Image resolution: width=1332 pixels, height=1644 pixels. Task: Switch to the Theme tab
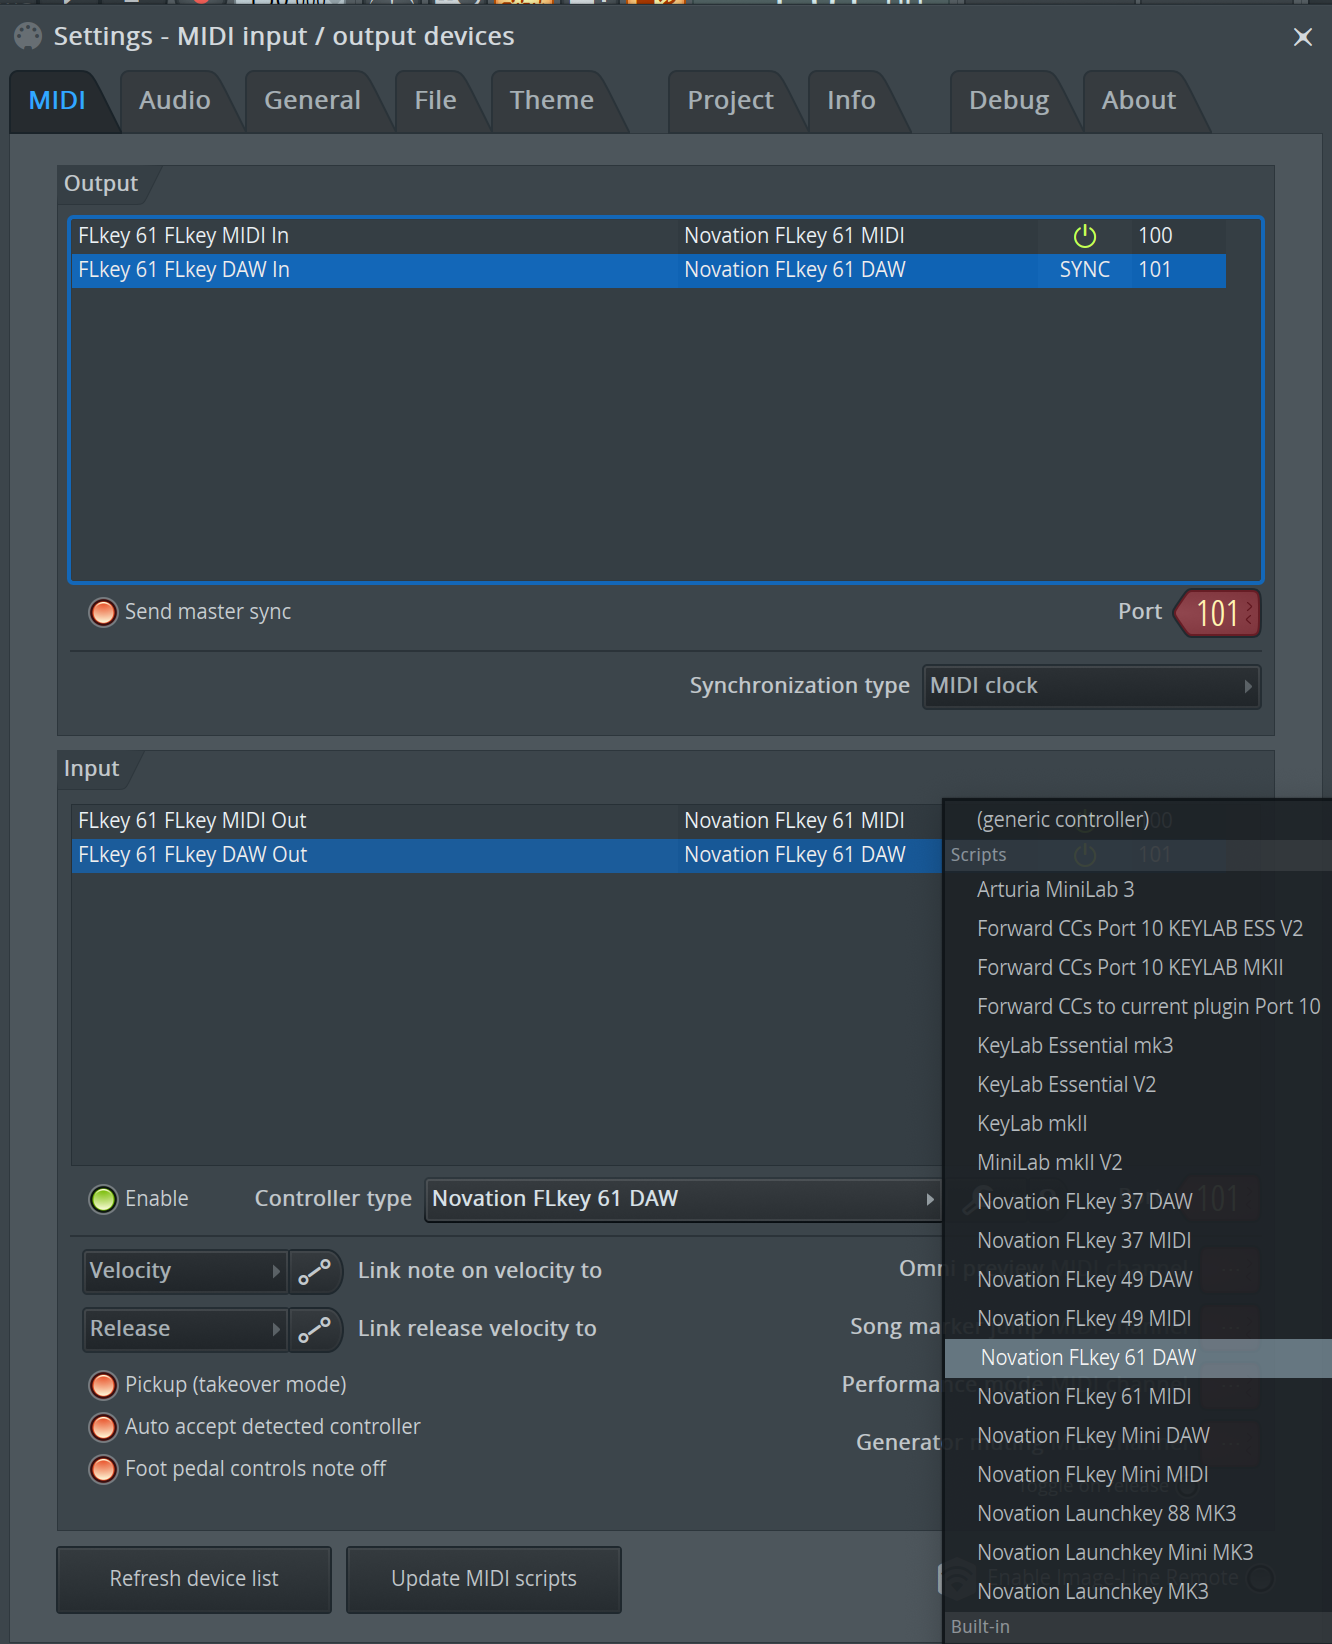pos(552,101)
